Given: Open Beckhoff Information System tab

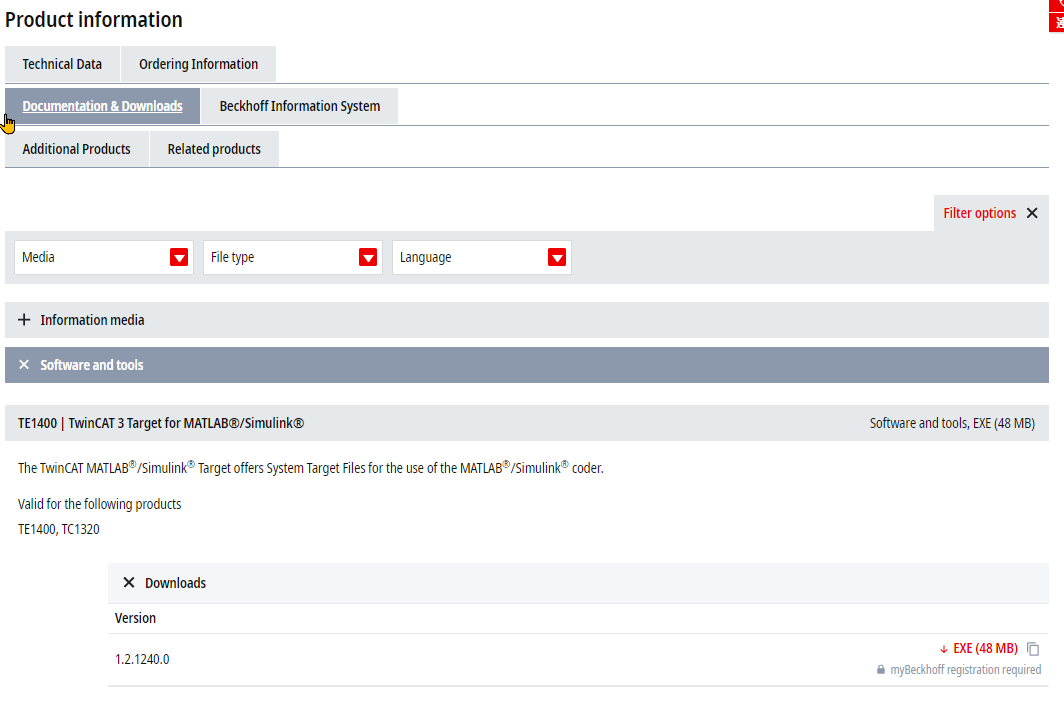Looking at the screenshot, I should point(299,107).
